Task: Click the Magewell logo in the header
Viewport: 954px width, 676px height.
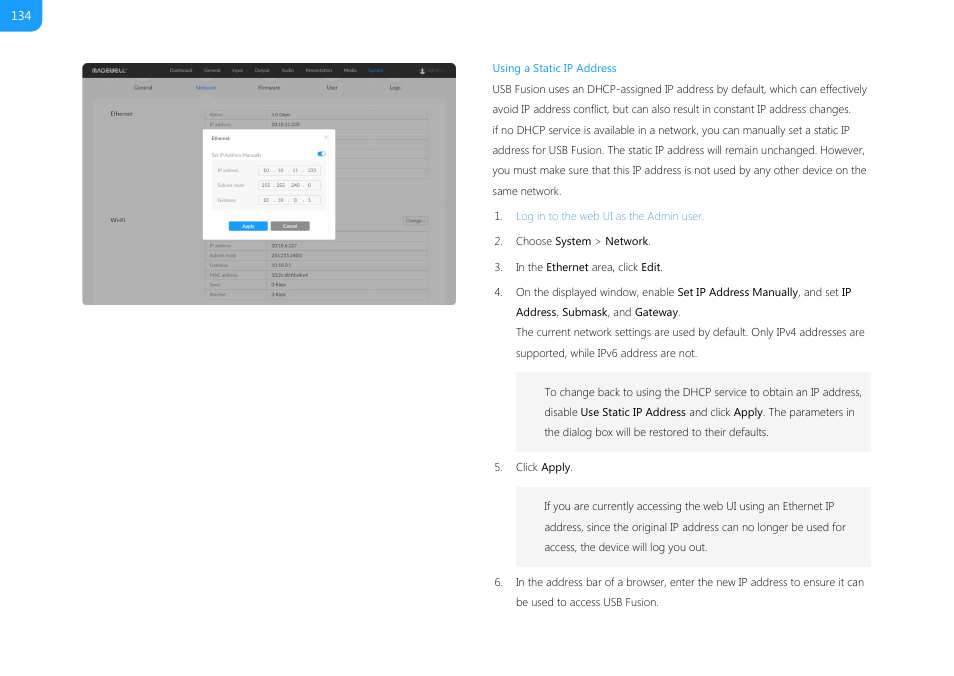Action: [109, 71]
